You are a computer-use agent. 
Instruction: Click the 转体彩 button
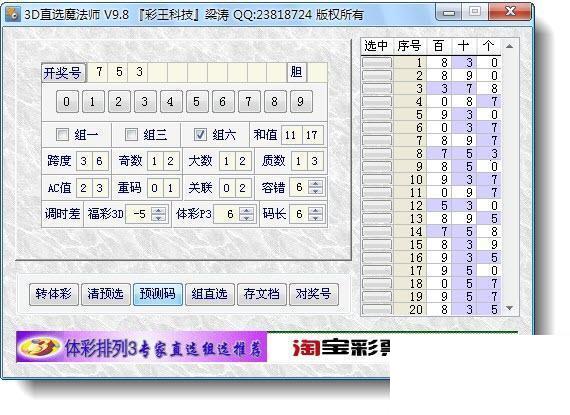pos(54,294)
